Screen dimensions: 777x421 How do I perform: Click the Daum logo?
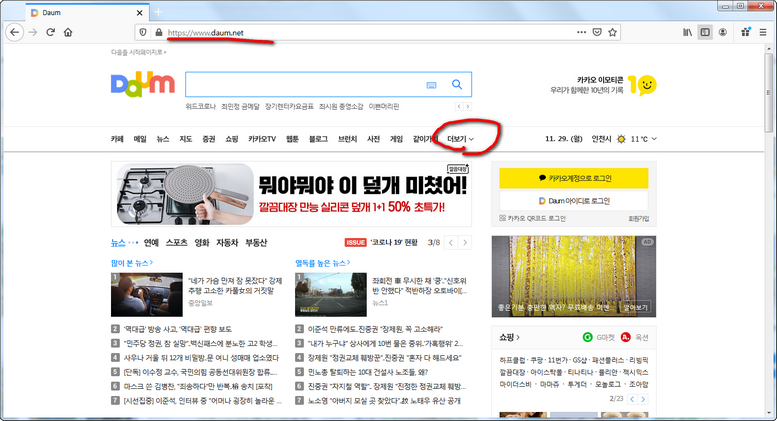pos(143,85)
